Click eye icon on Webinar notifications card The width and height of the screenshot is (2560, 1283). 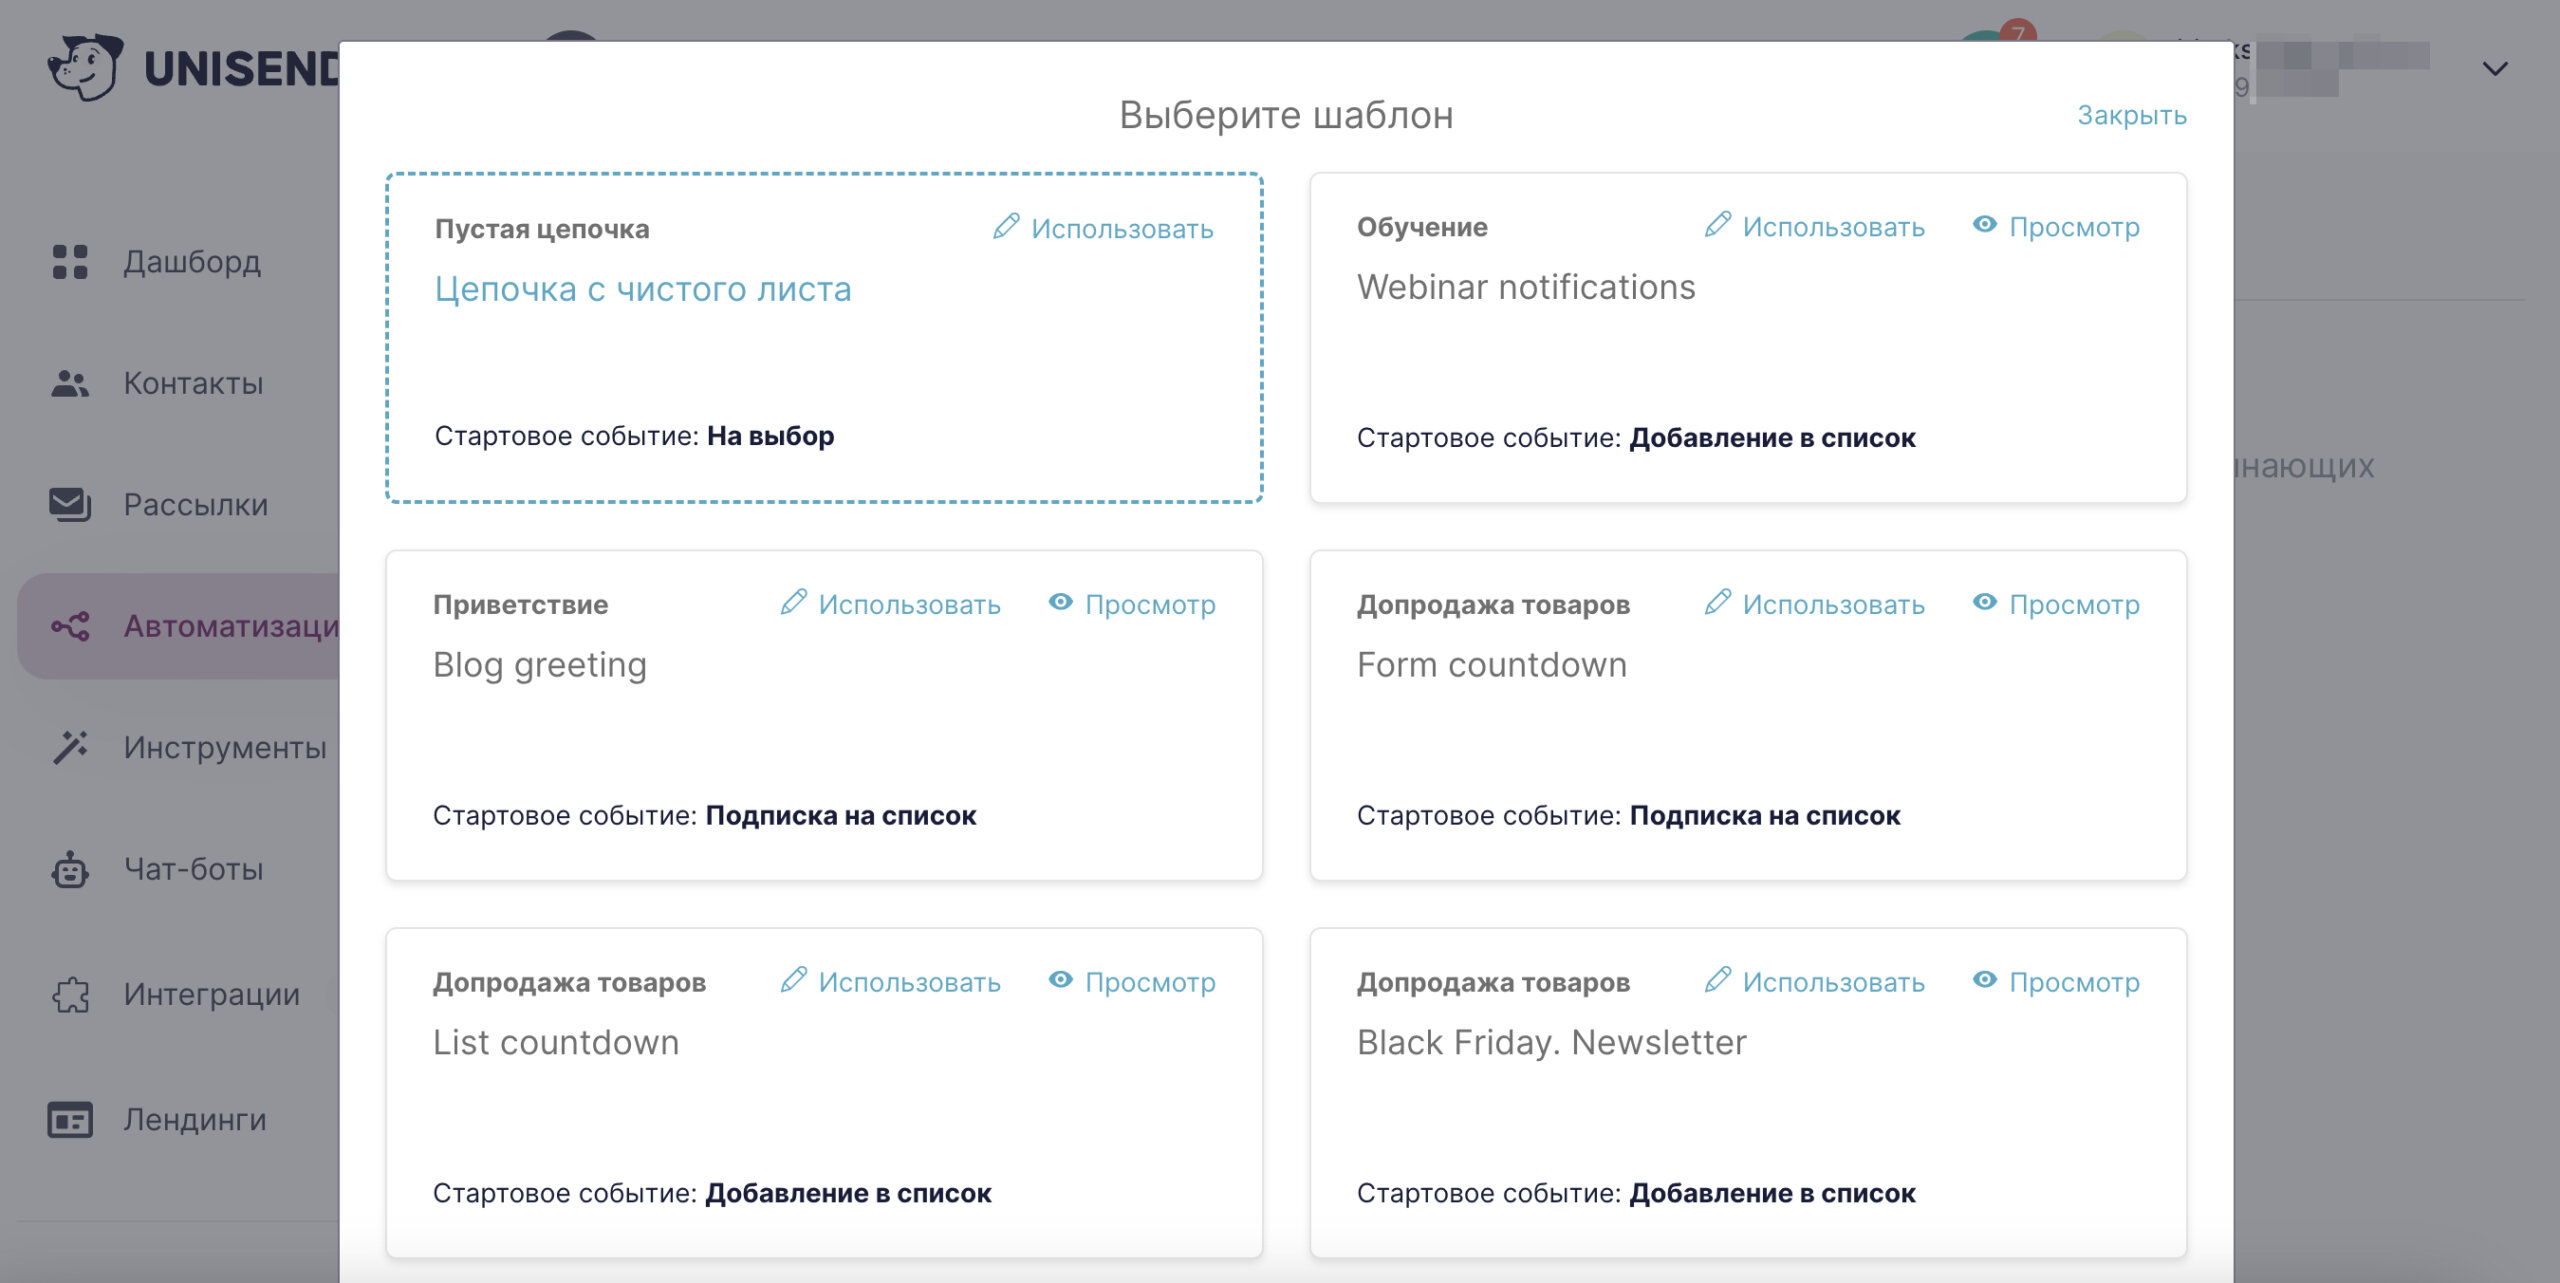coord(1984,224)
